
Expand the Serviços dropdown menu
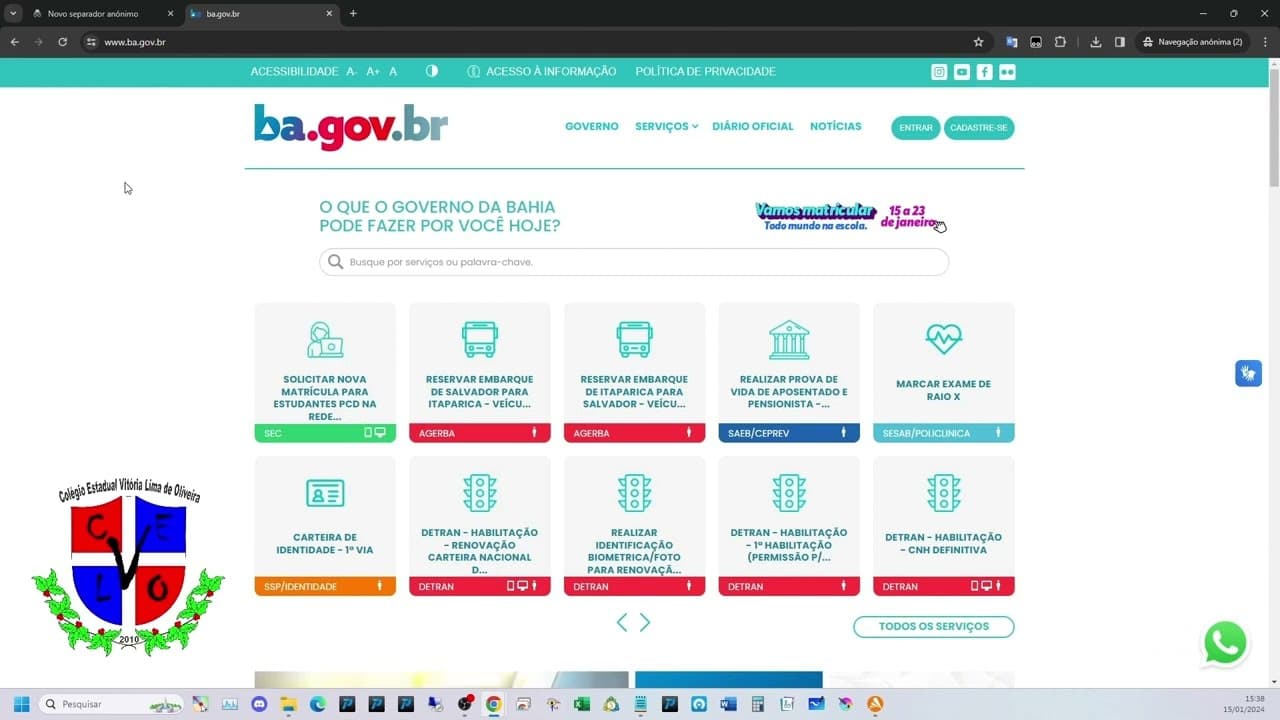coord(666,127)
